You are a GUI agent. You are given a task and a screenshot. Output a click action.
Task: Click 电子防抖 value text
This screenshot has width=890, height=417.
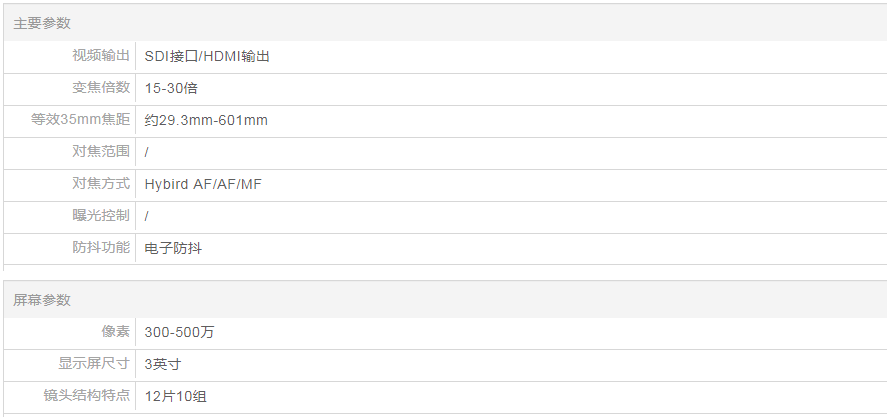(173, 248)
